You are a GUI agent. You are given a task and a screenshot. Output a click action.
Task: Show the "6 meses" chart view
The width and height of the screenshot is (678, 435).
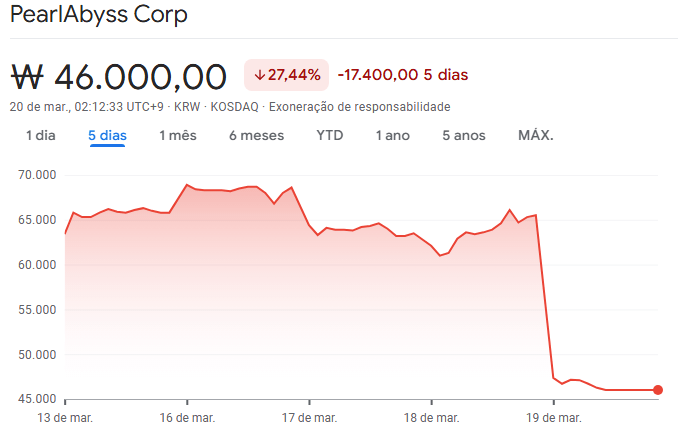256,135
